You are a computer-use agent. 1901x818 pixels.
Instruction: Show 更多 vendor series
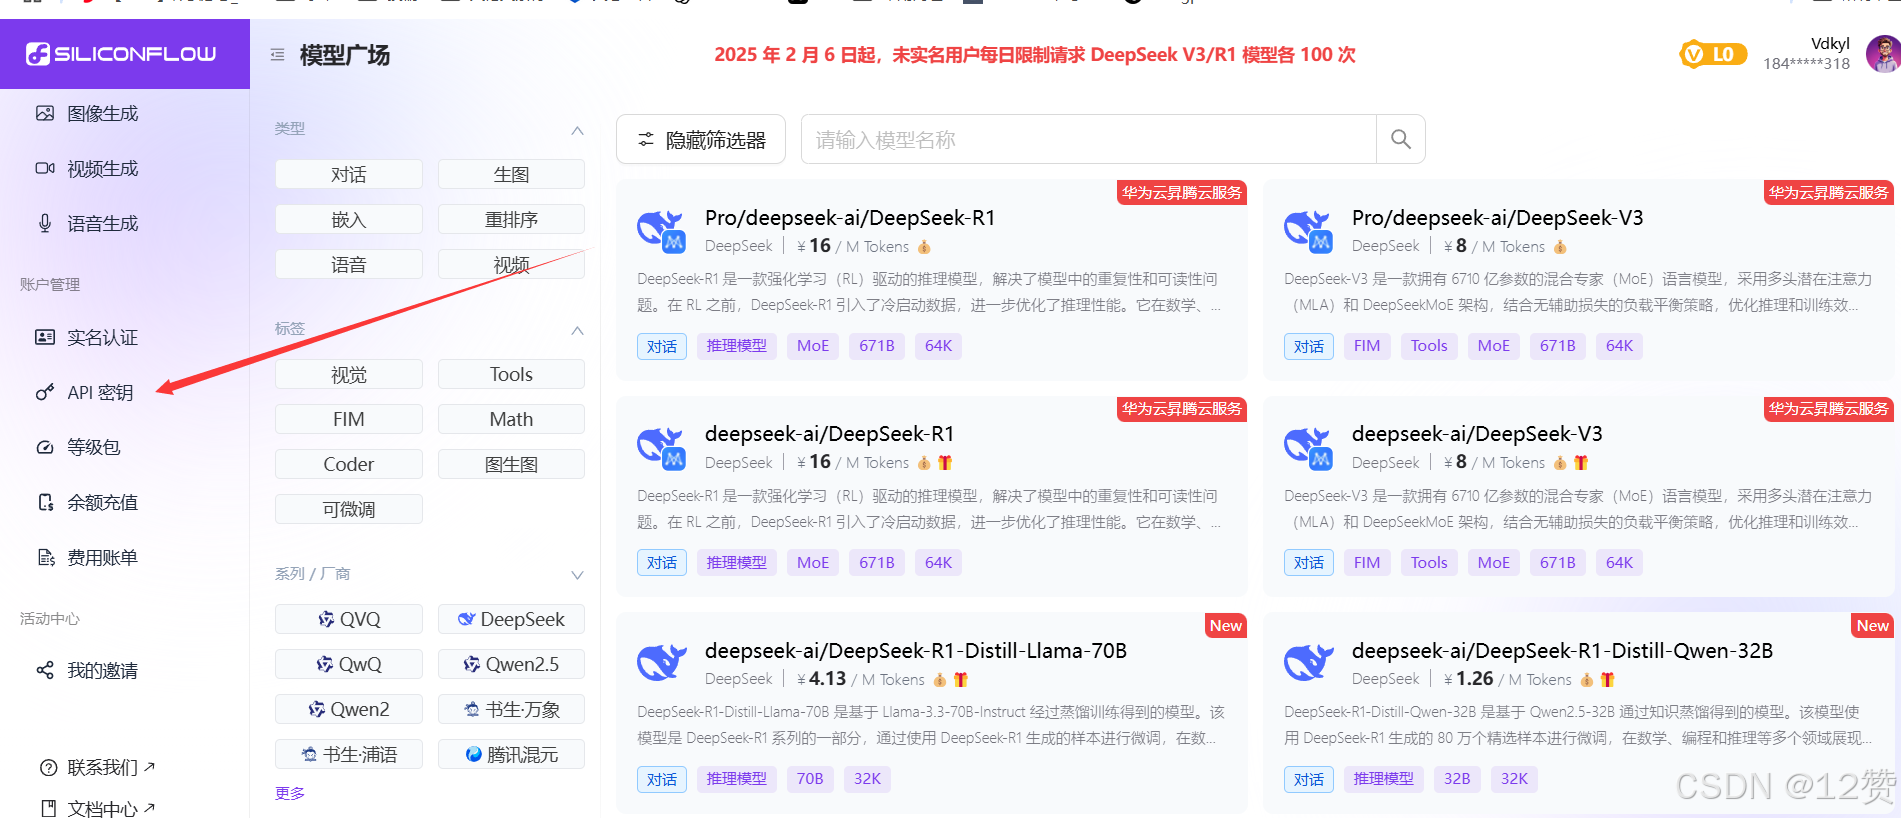(x=290, y=793)
